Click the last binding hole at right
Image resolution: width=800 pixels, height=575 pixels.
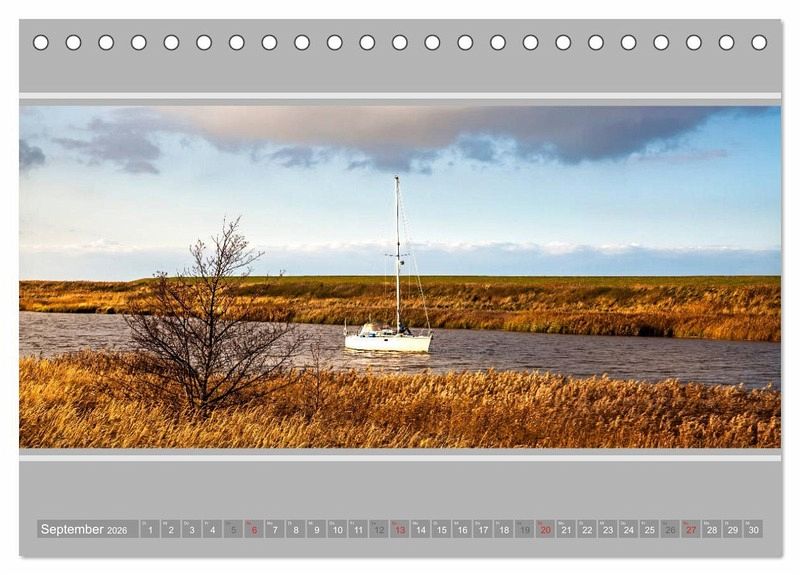759,42
